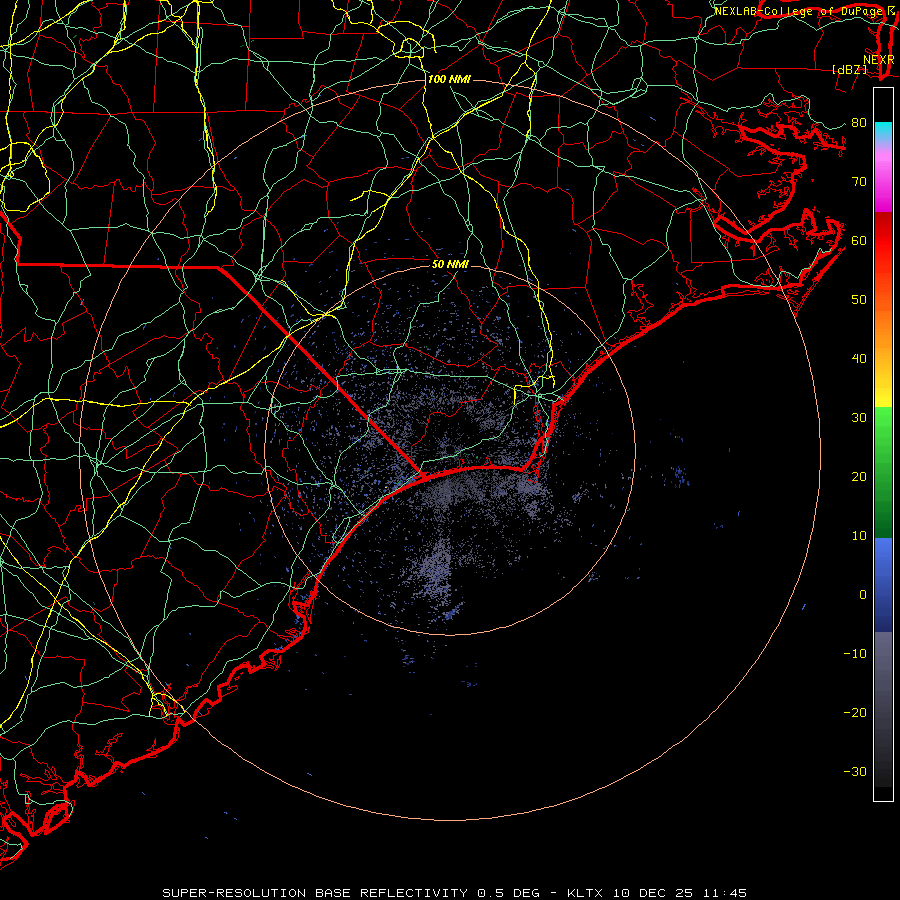The width and height of the screenshot is (900, 900).
Task: Select the 30 dBZ scale value
Action: click(x=859, y=418)
